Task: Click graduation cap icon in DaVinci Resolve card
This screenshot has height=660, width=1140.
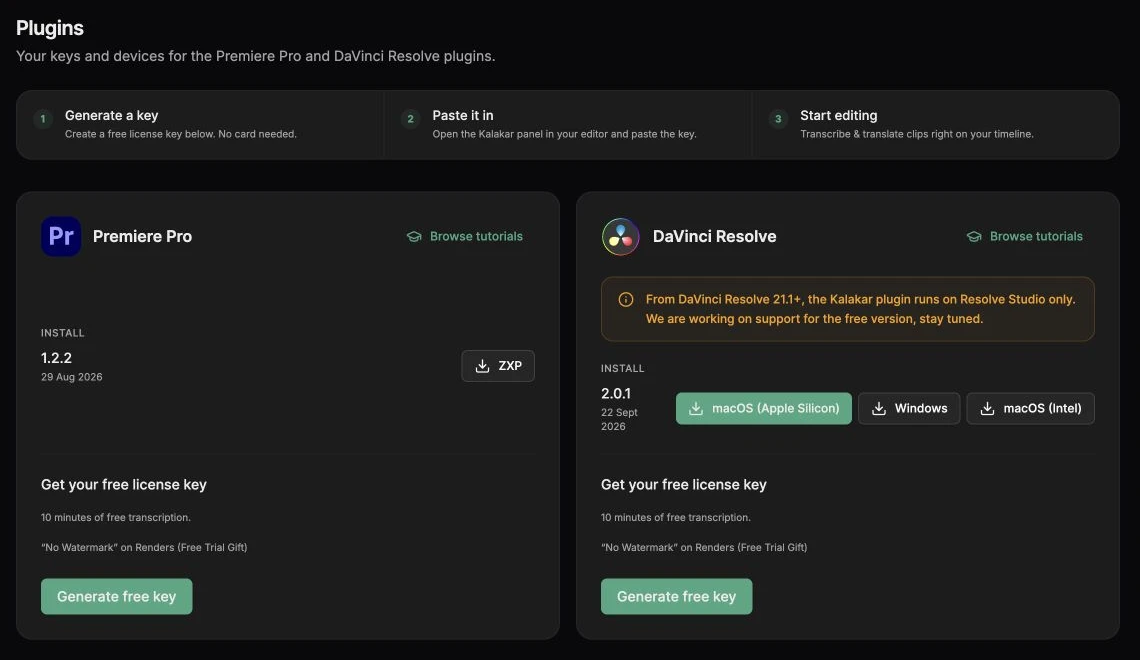Action: pos(974,236)
